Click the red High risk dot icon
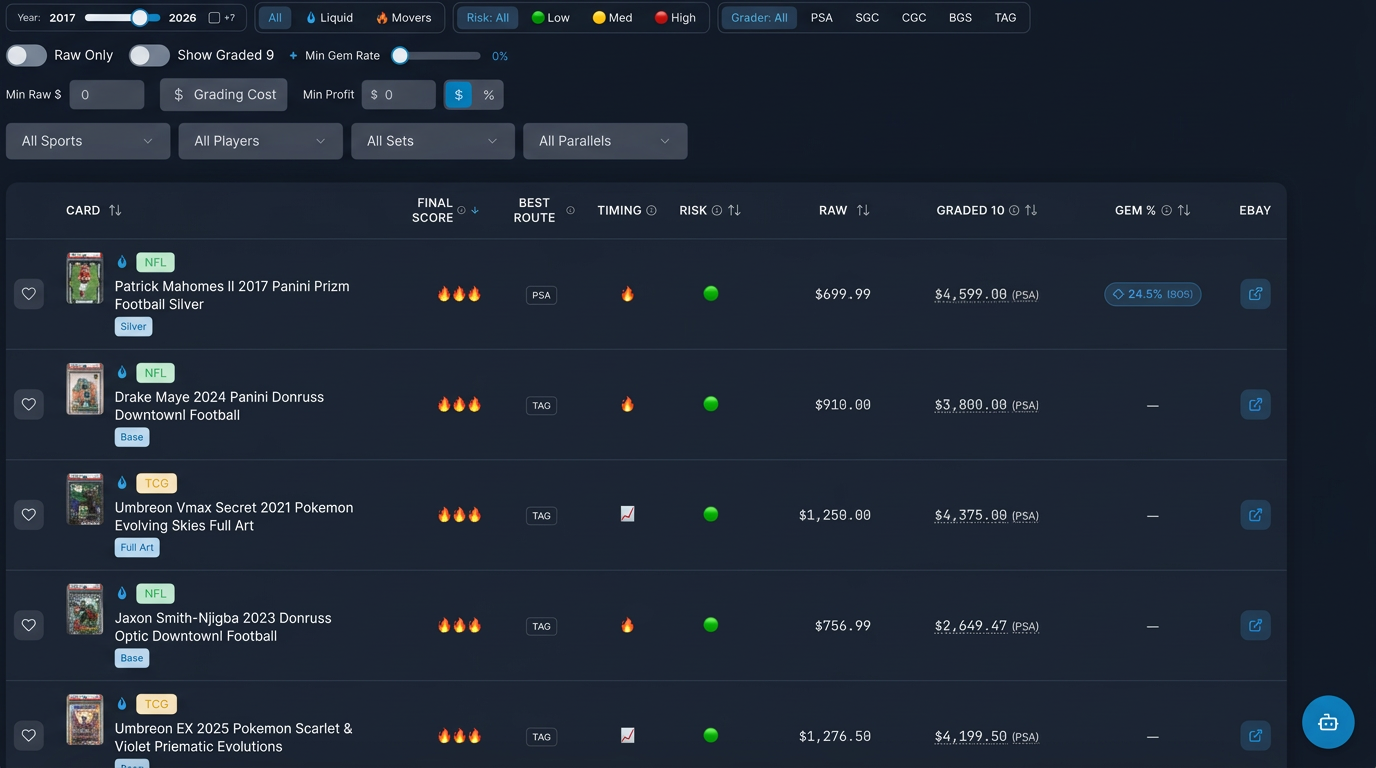 coord(661,17)
